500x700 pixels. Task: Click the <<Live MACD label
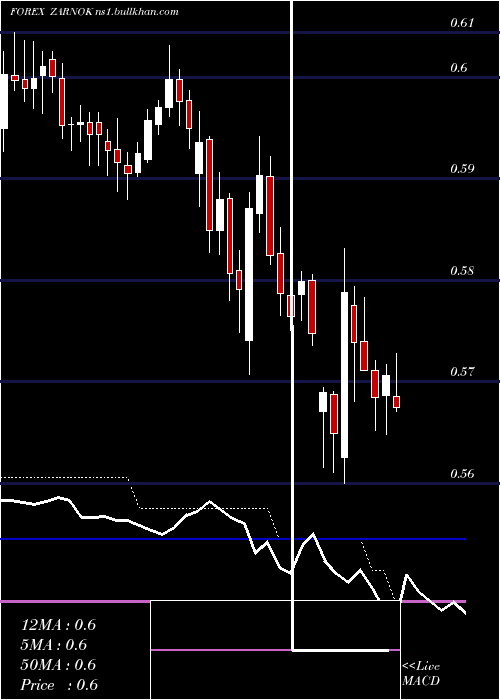click(x=421, y=674)
